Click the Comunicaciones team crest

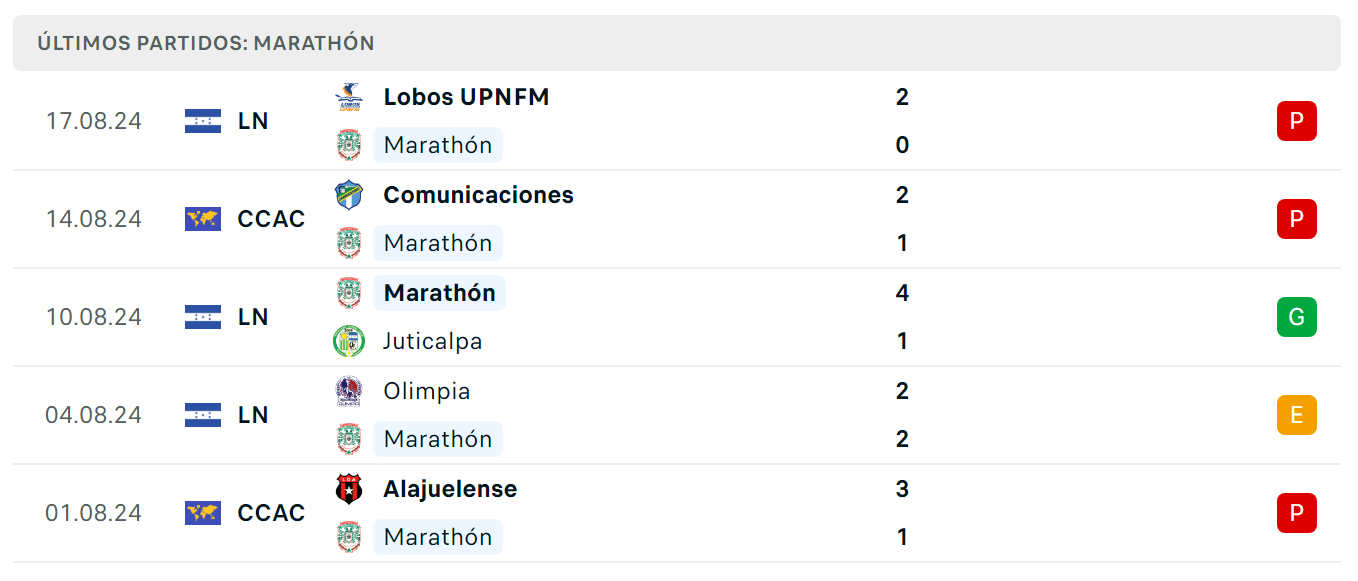pyautogui.click(x=349, y=195)
